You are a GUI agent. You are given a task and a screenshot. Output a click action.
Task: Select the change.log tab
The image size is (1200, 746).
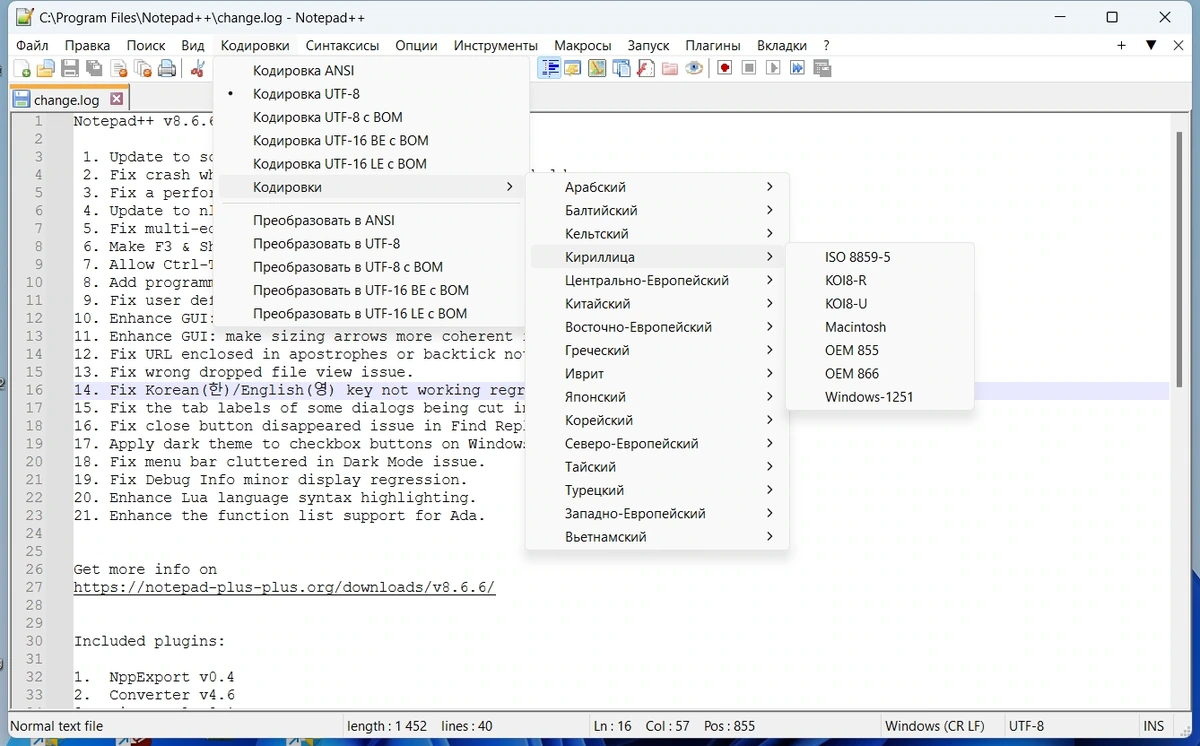[x=67, y=99]
